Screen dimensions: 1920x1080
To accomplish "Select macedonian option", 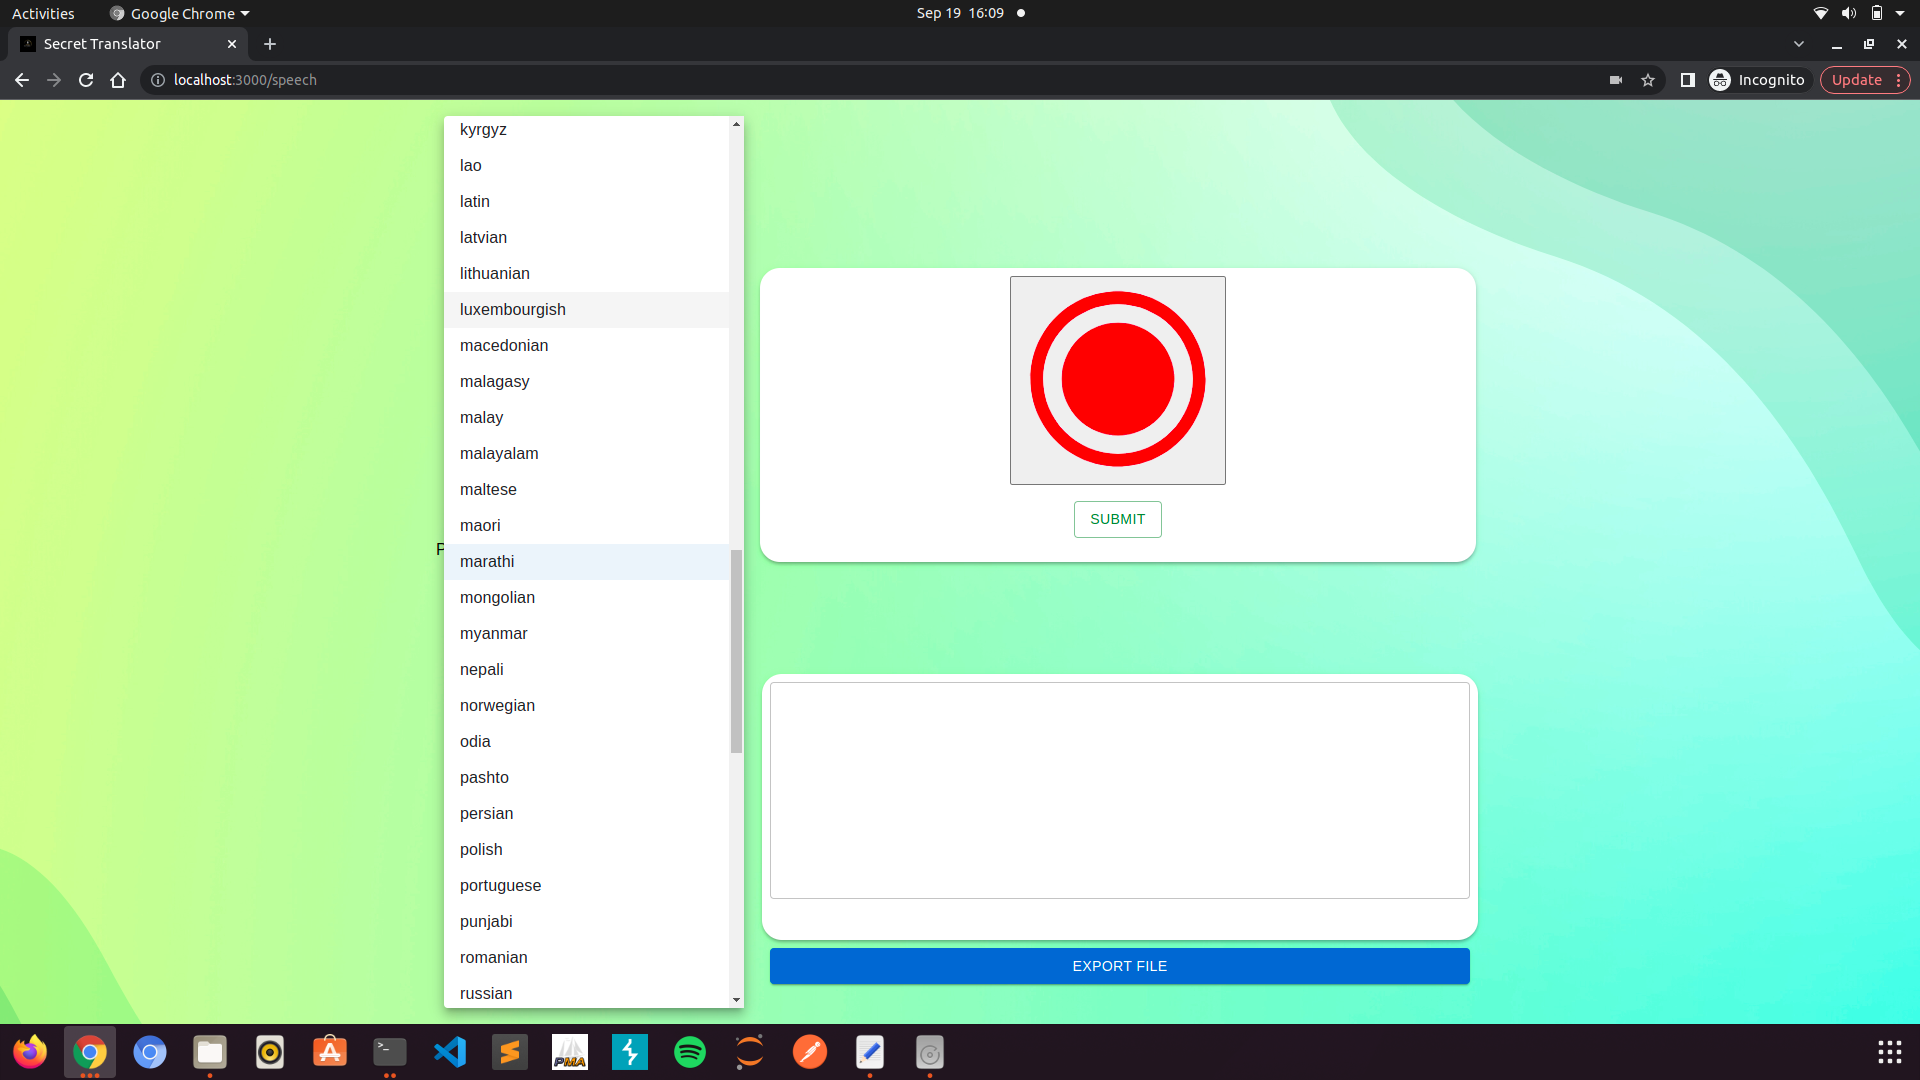I will 586,346.
